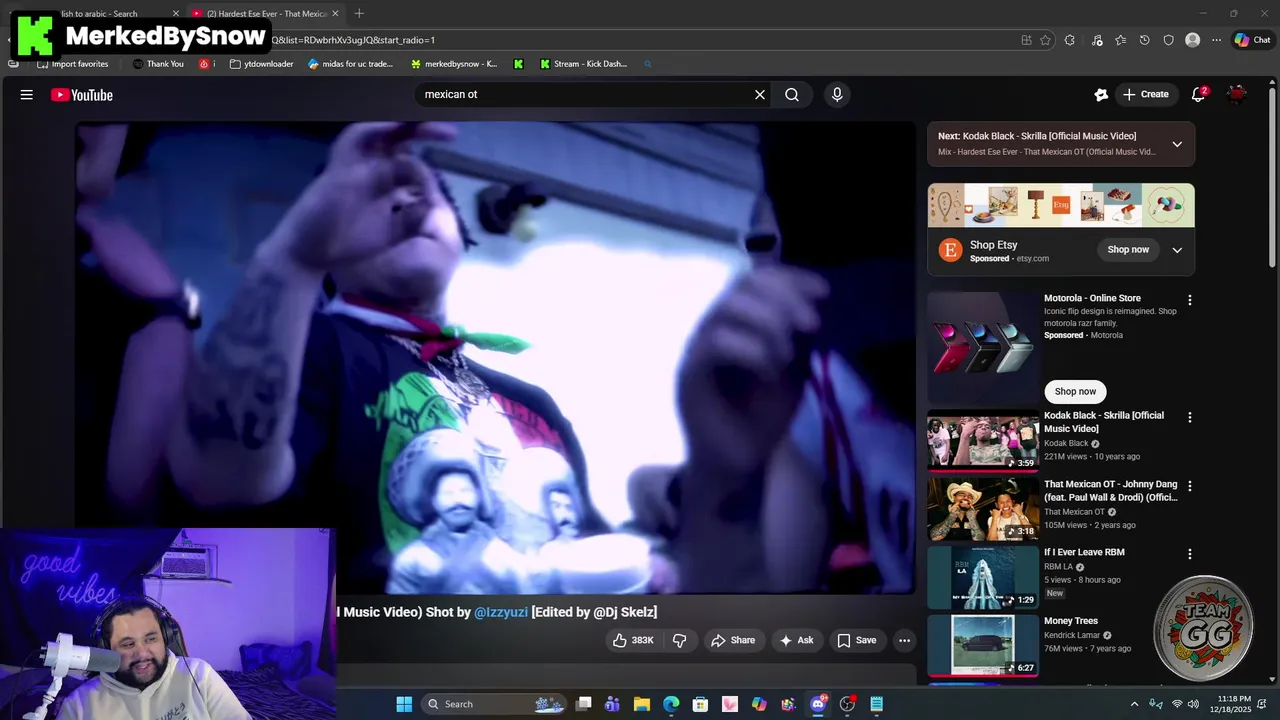
Task: Open the YouTube account avatar menu
Action: pos(1237,95)
